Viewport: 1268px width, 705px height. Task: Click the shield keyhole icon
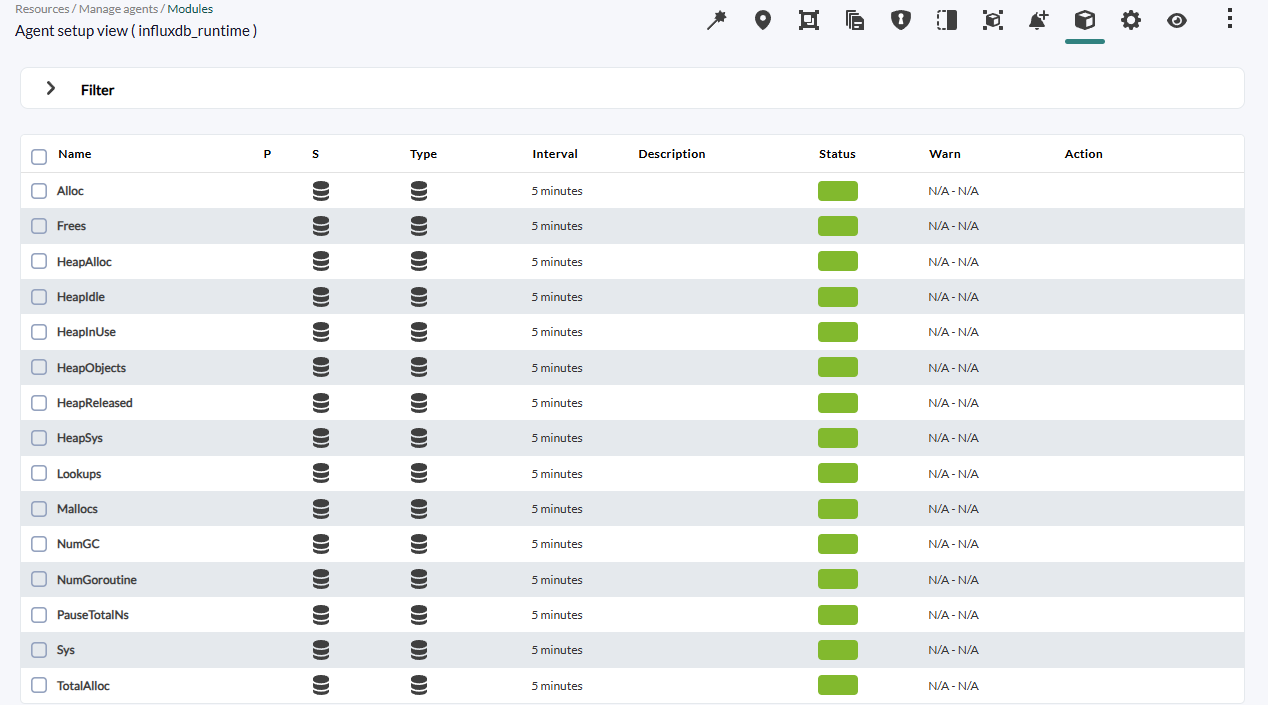tap(901, 20)
